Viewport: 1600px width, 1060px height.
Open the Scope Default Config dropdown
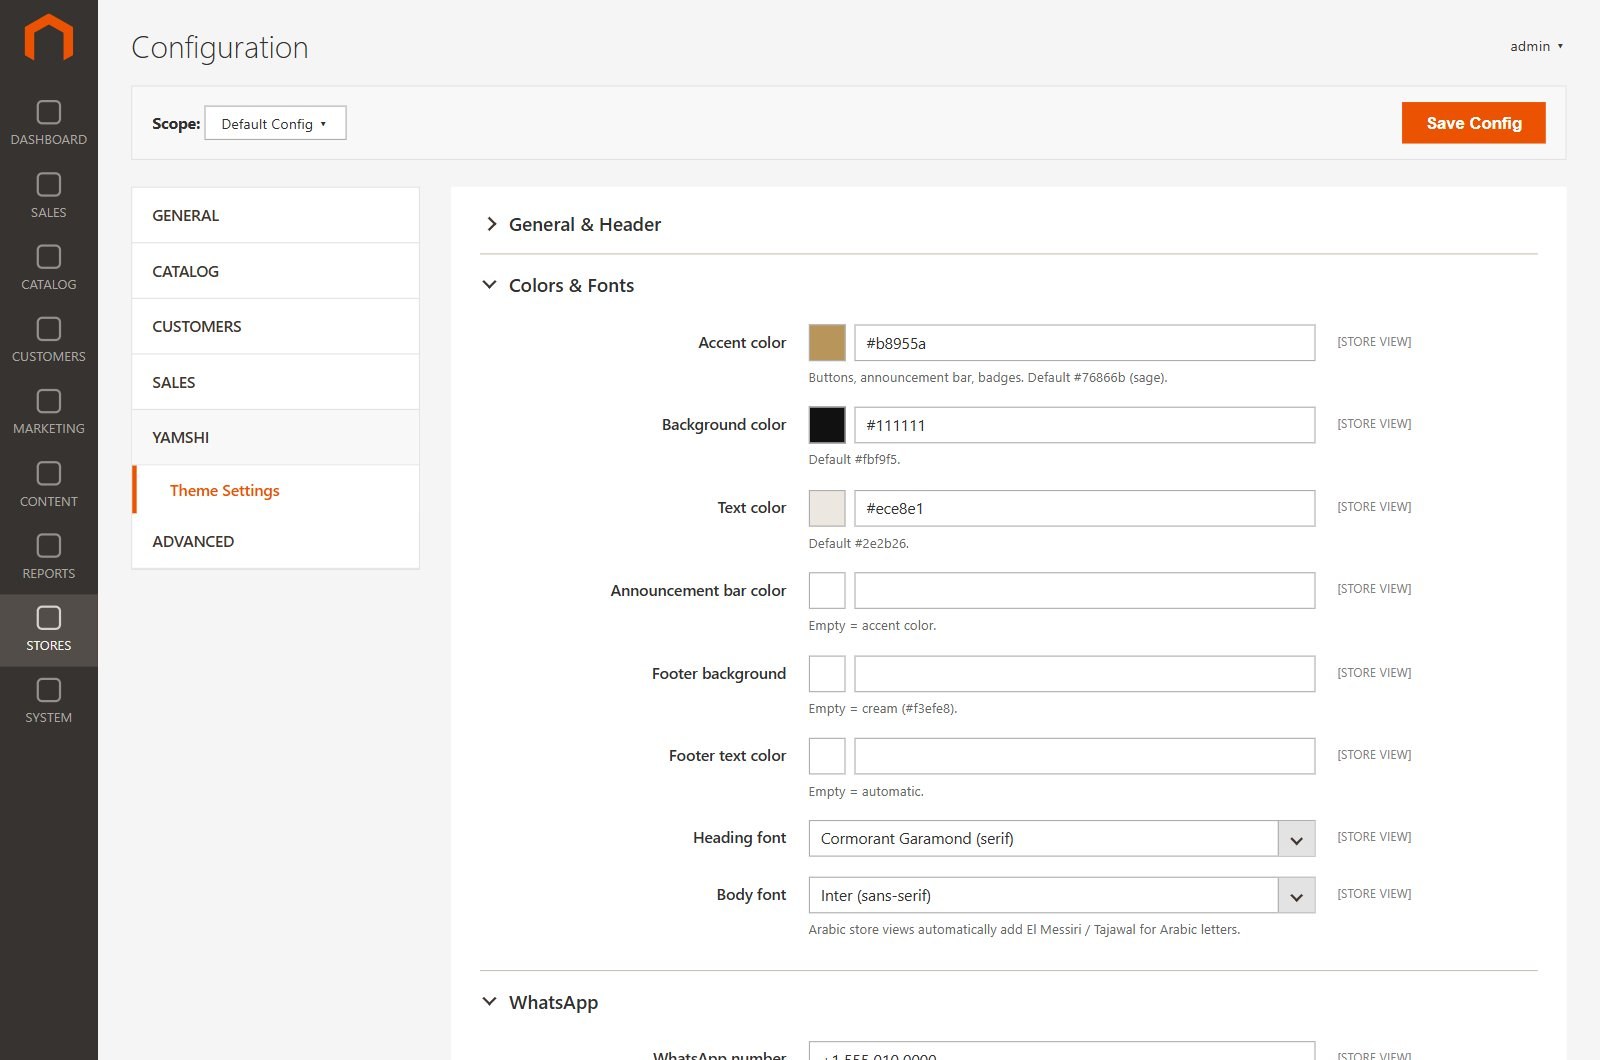(x=275, y=123)
